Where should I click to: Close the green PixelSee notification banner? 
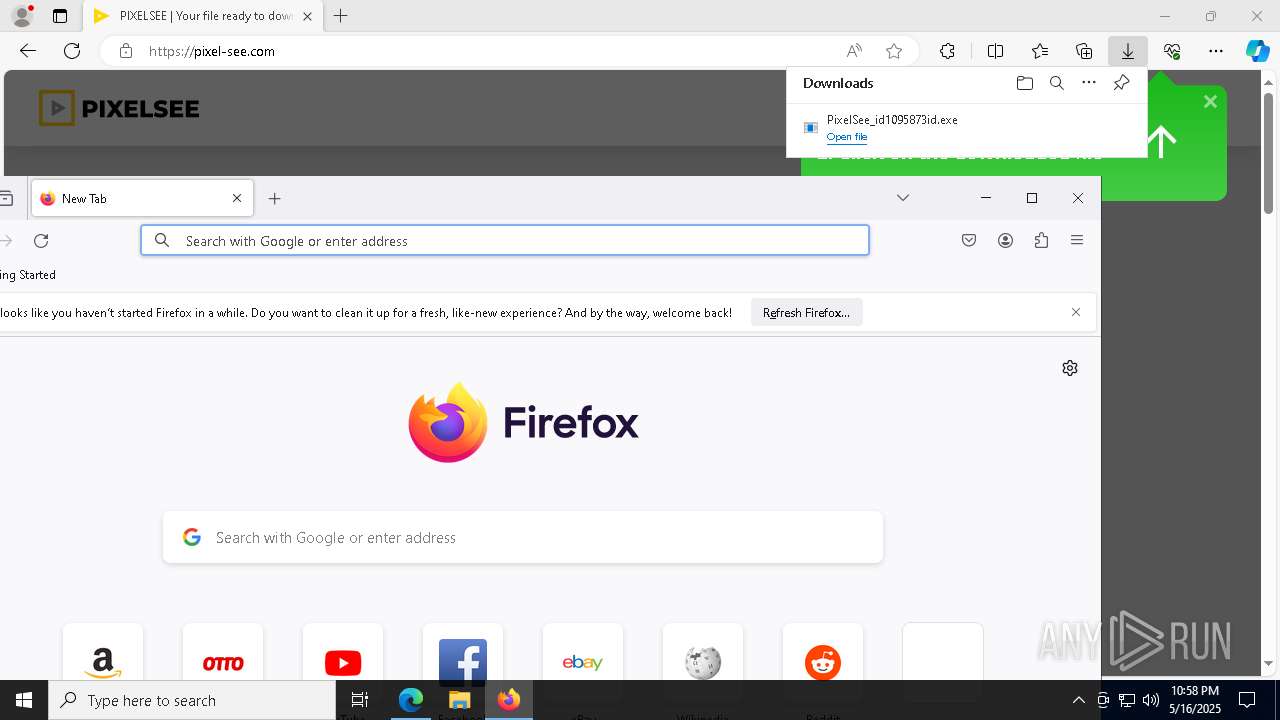[1210, 102]
